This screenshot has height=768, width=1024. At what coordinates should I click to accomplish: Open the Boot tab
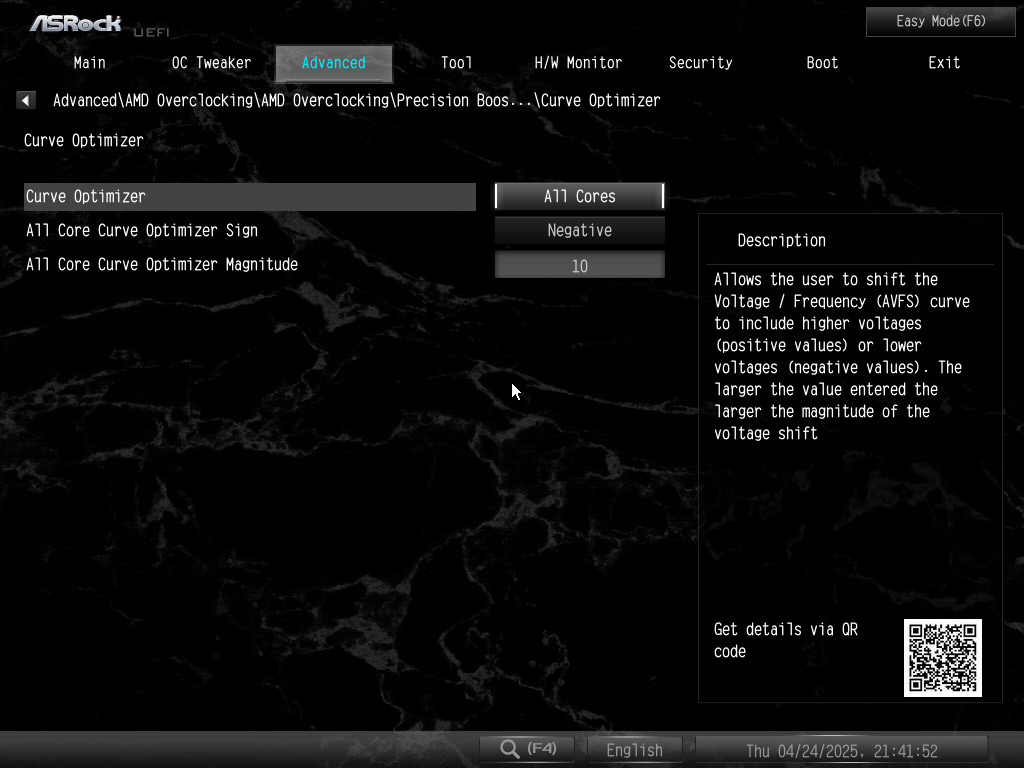(x=822, y=62)
